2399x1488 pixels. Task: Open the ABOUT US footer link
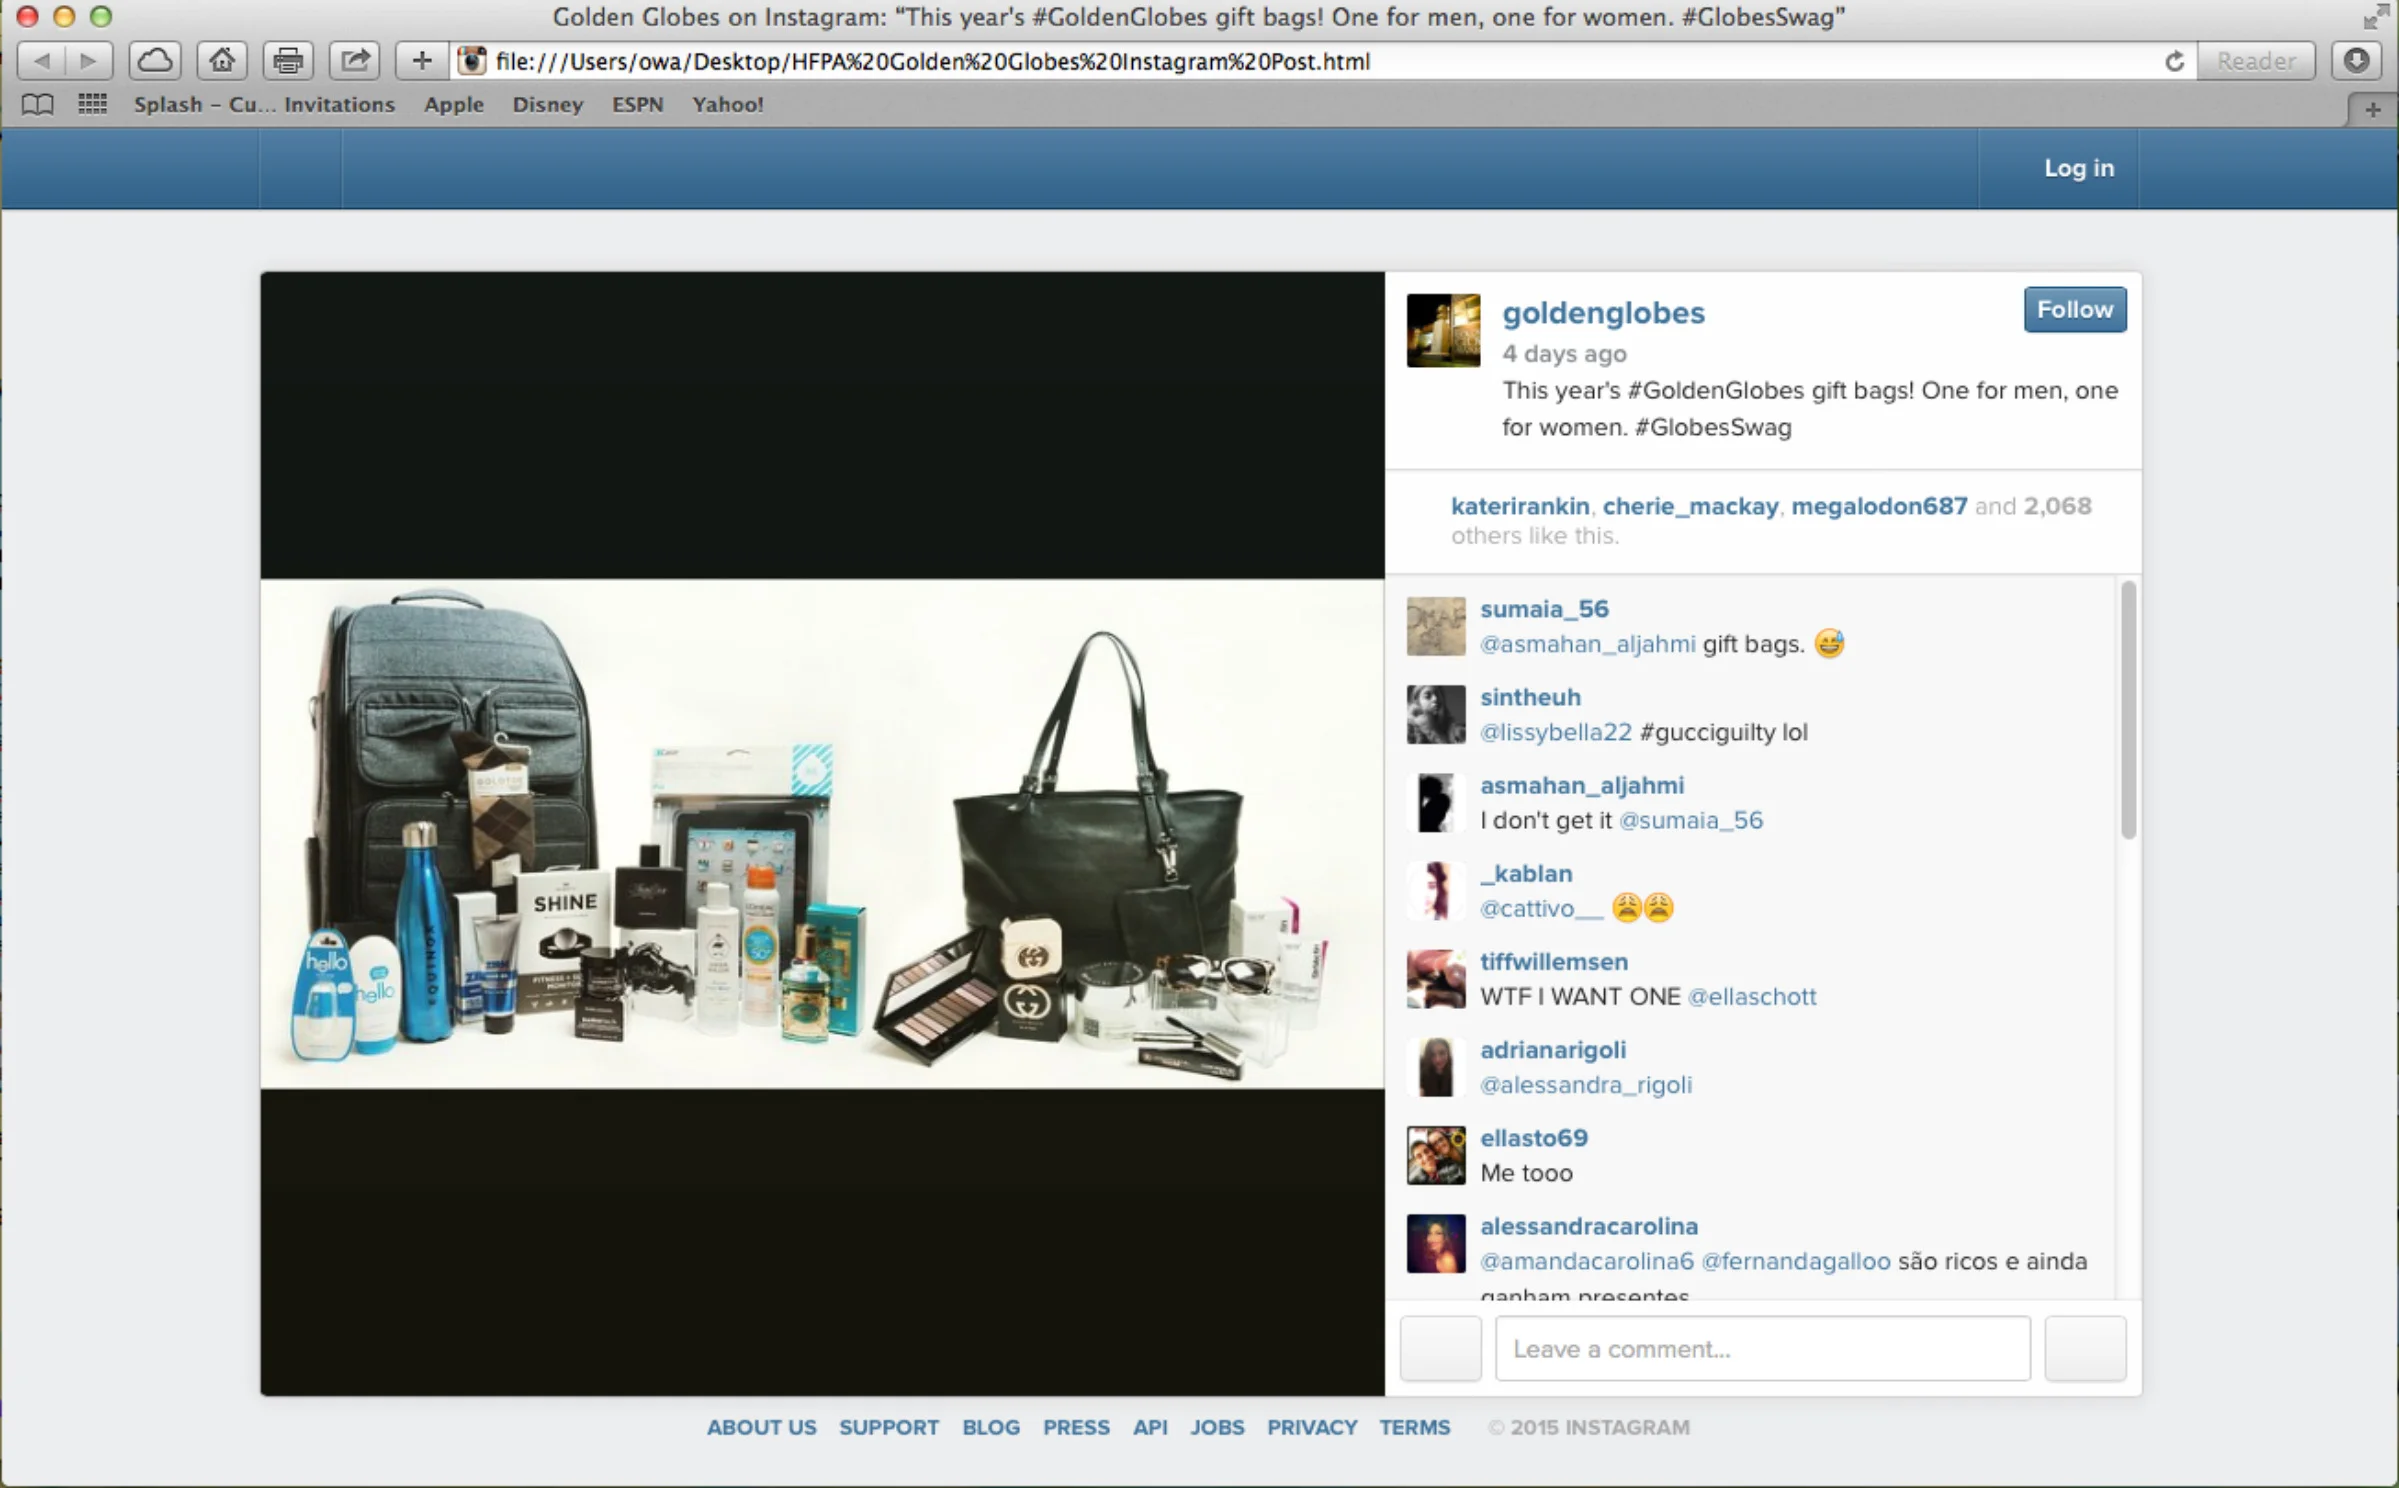[x=761, y=1427]
